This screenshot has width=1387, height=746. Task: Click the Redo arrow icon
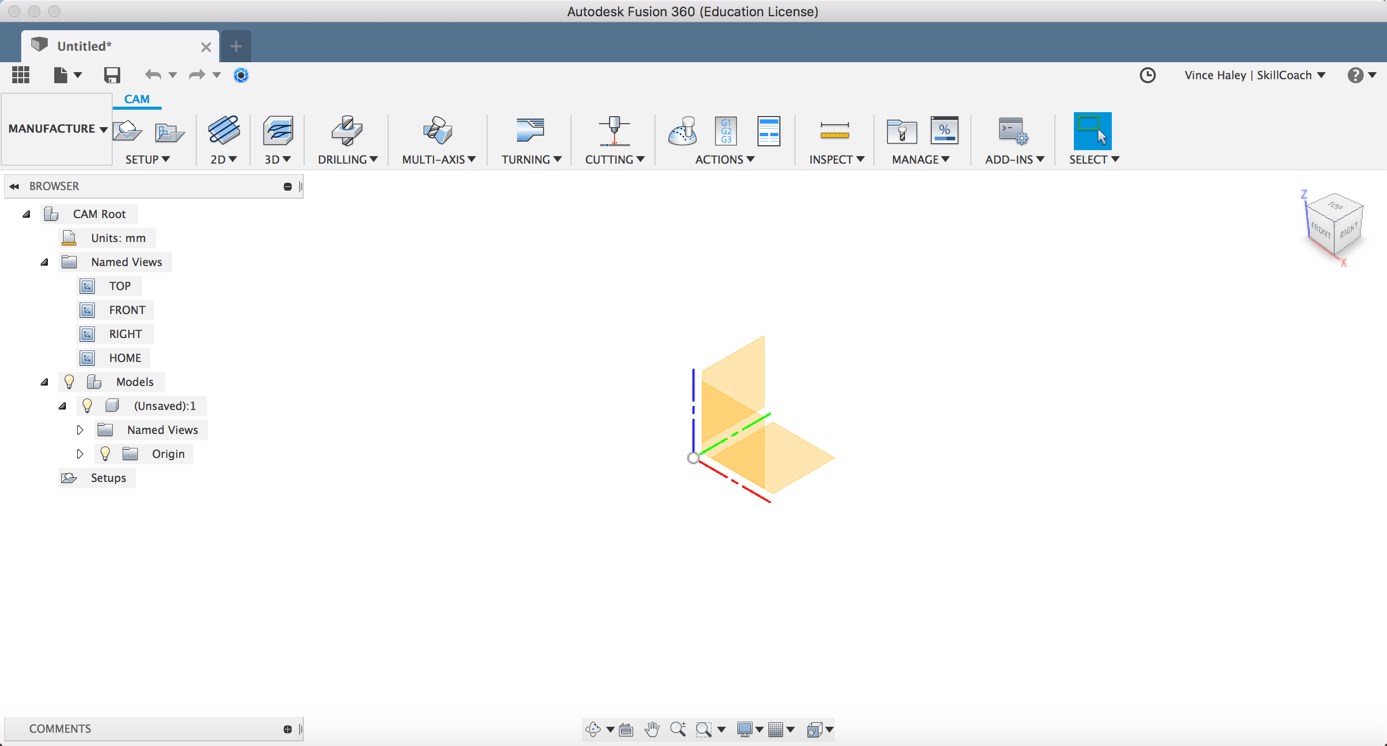(x=197, y=75)
